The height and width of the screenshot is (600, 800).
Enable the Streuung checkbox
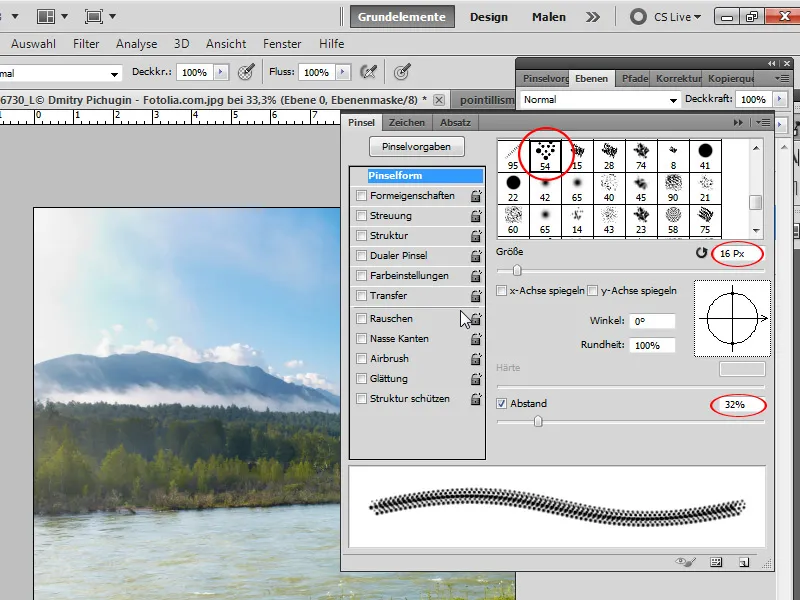[x=361, y=216]
